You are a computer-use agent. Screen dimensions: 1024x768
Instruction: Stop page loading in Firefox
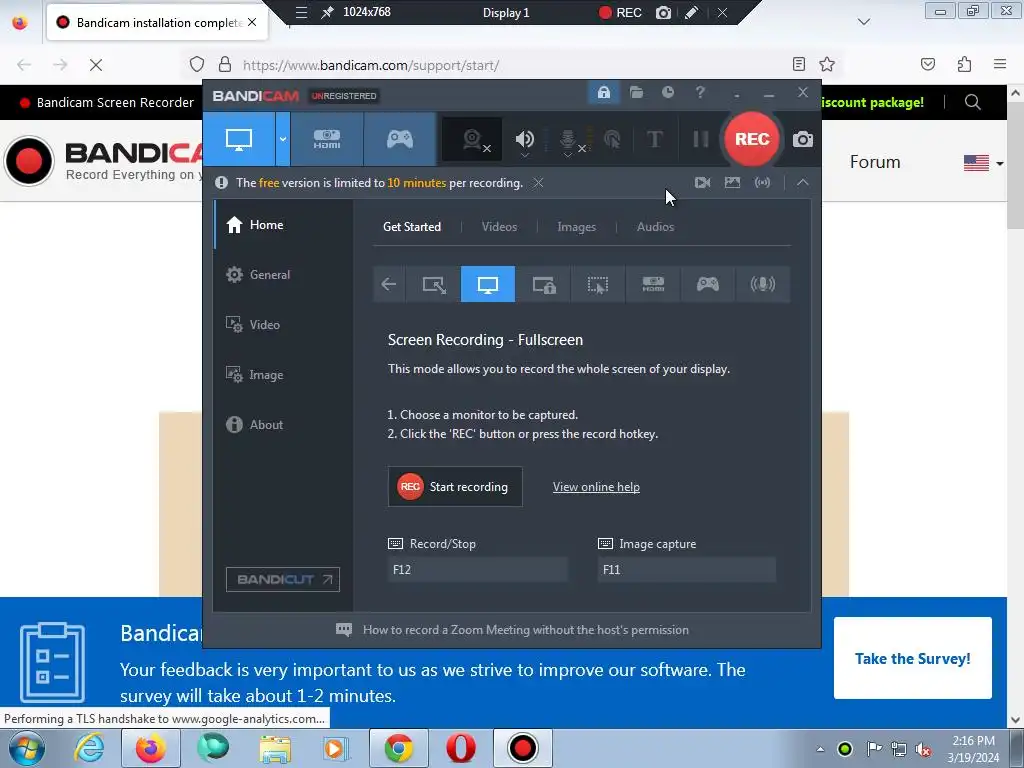coord(96,65)
